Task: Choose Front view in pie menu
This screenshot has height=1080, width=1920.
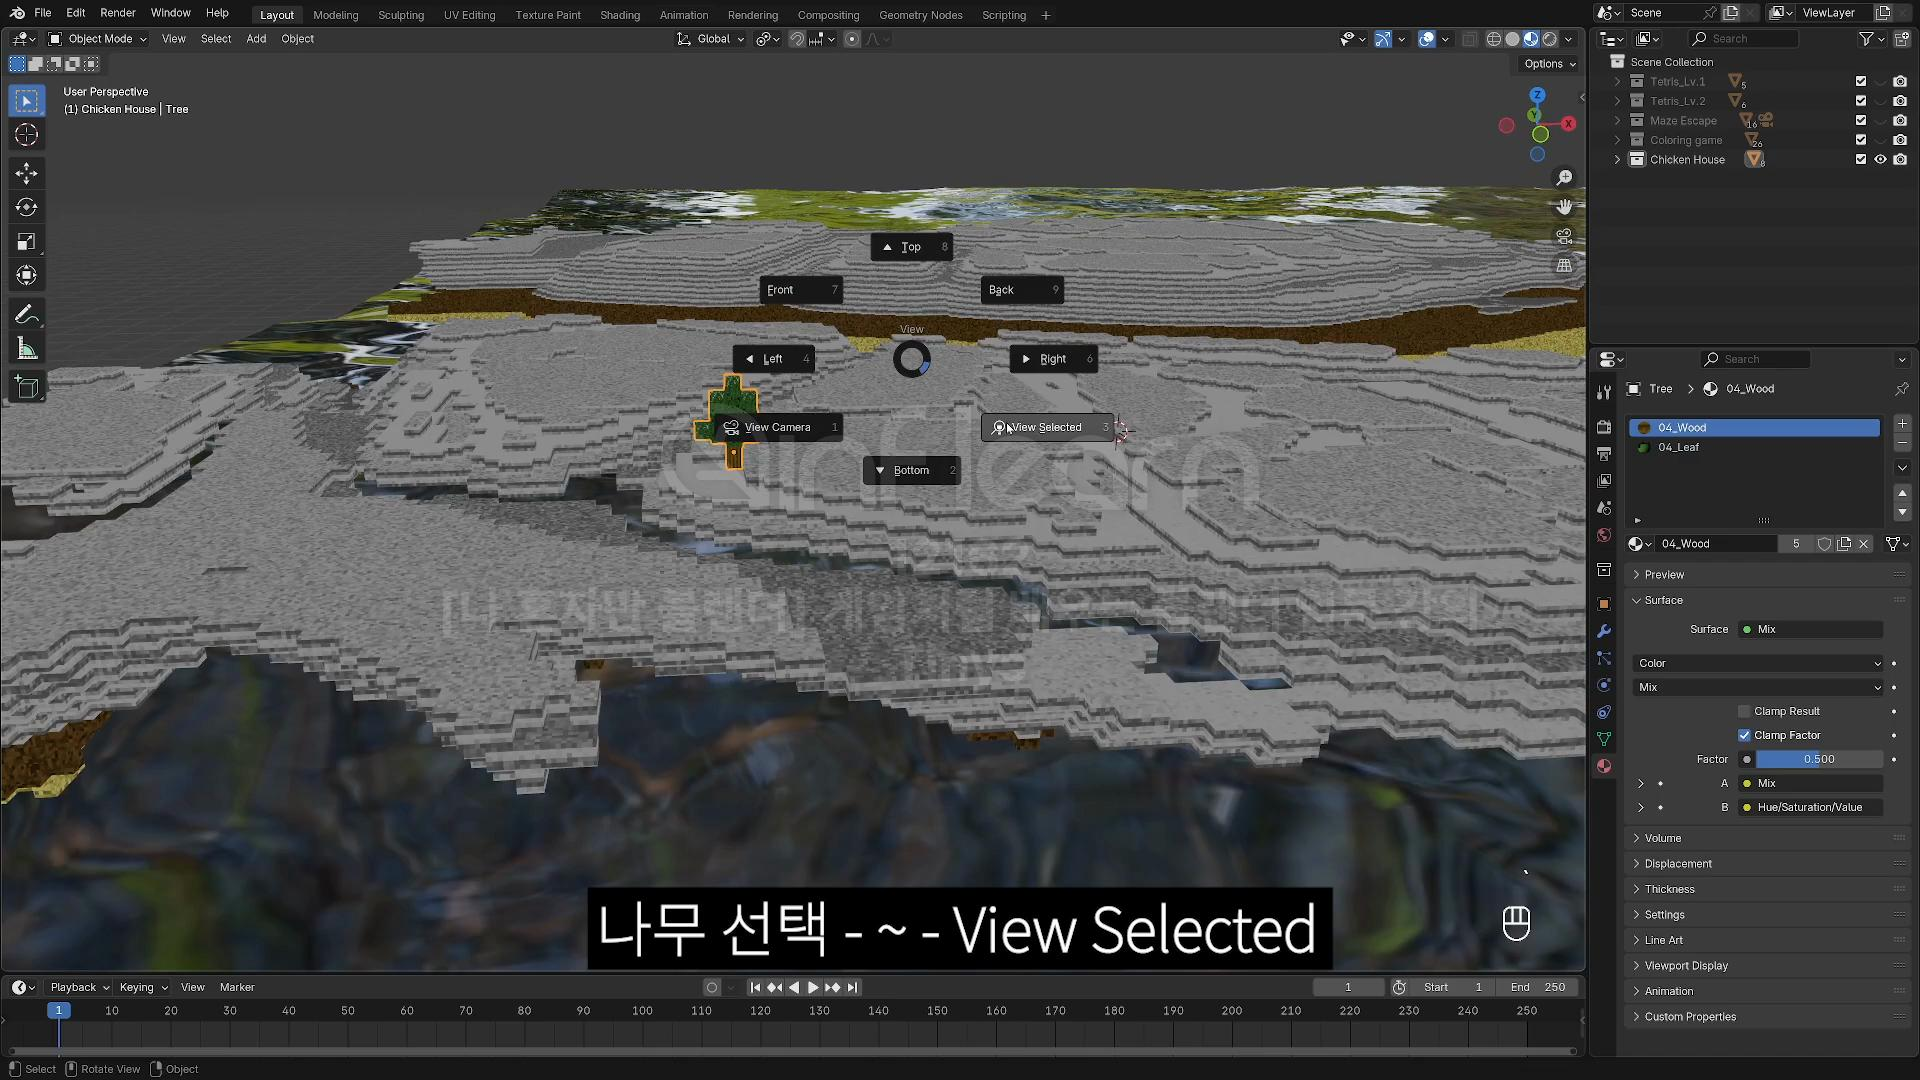Action: point(801,290)
